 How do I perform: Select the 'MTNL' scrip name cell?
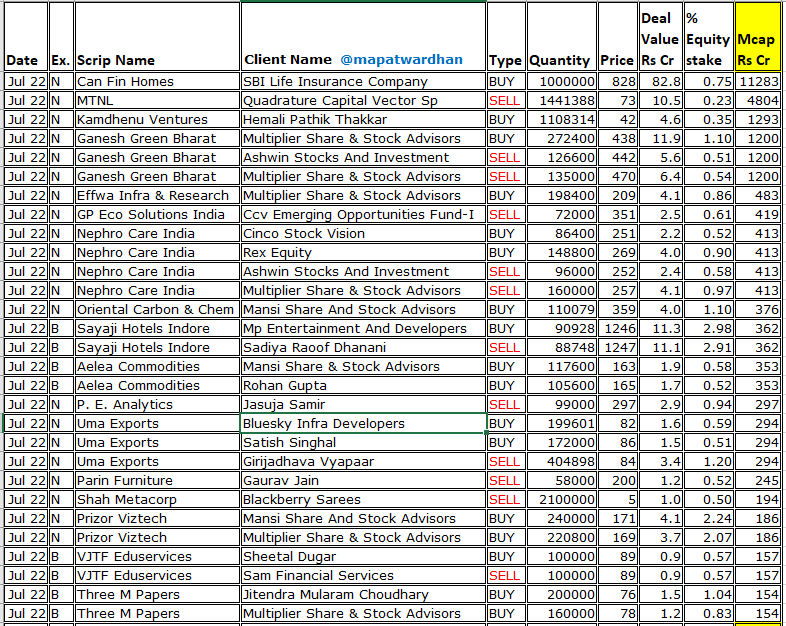157,100
